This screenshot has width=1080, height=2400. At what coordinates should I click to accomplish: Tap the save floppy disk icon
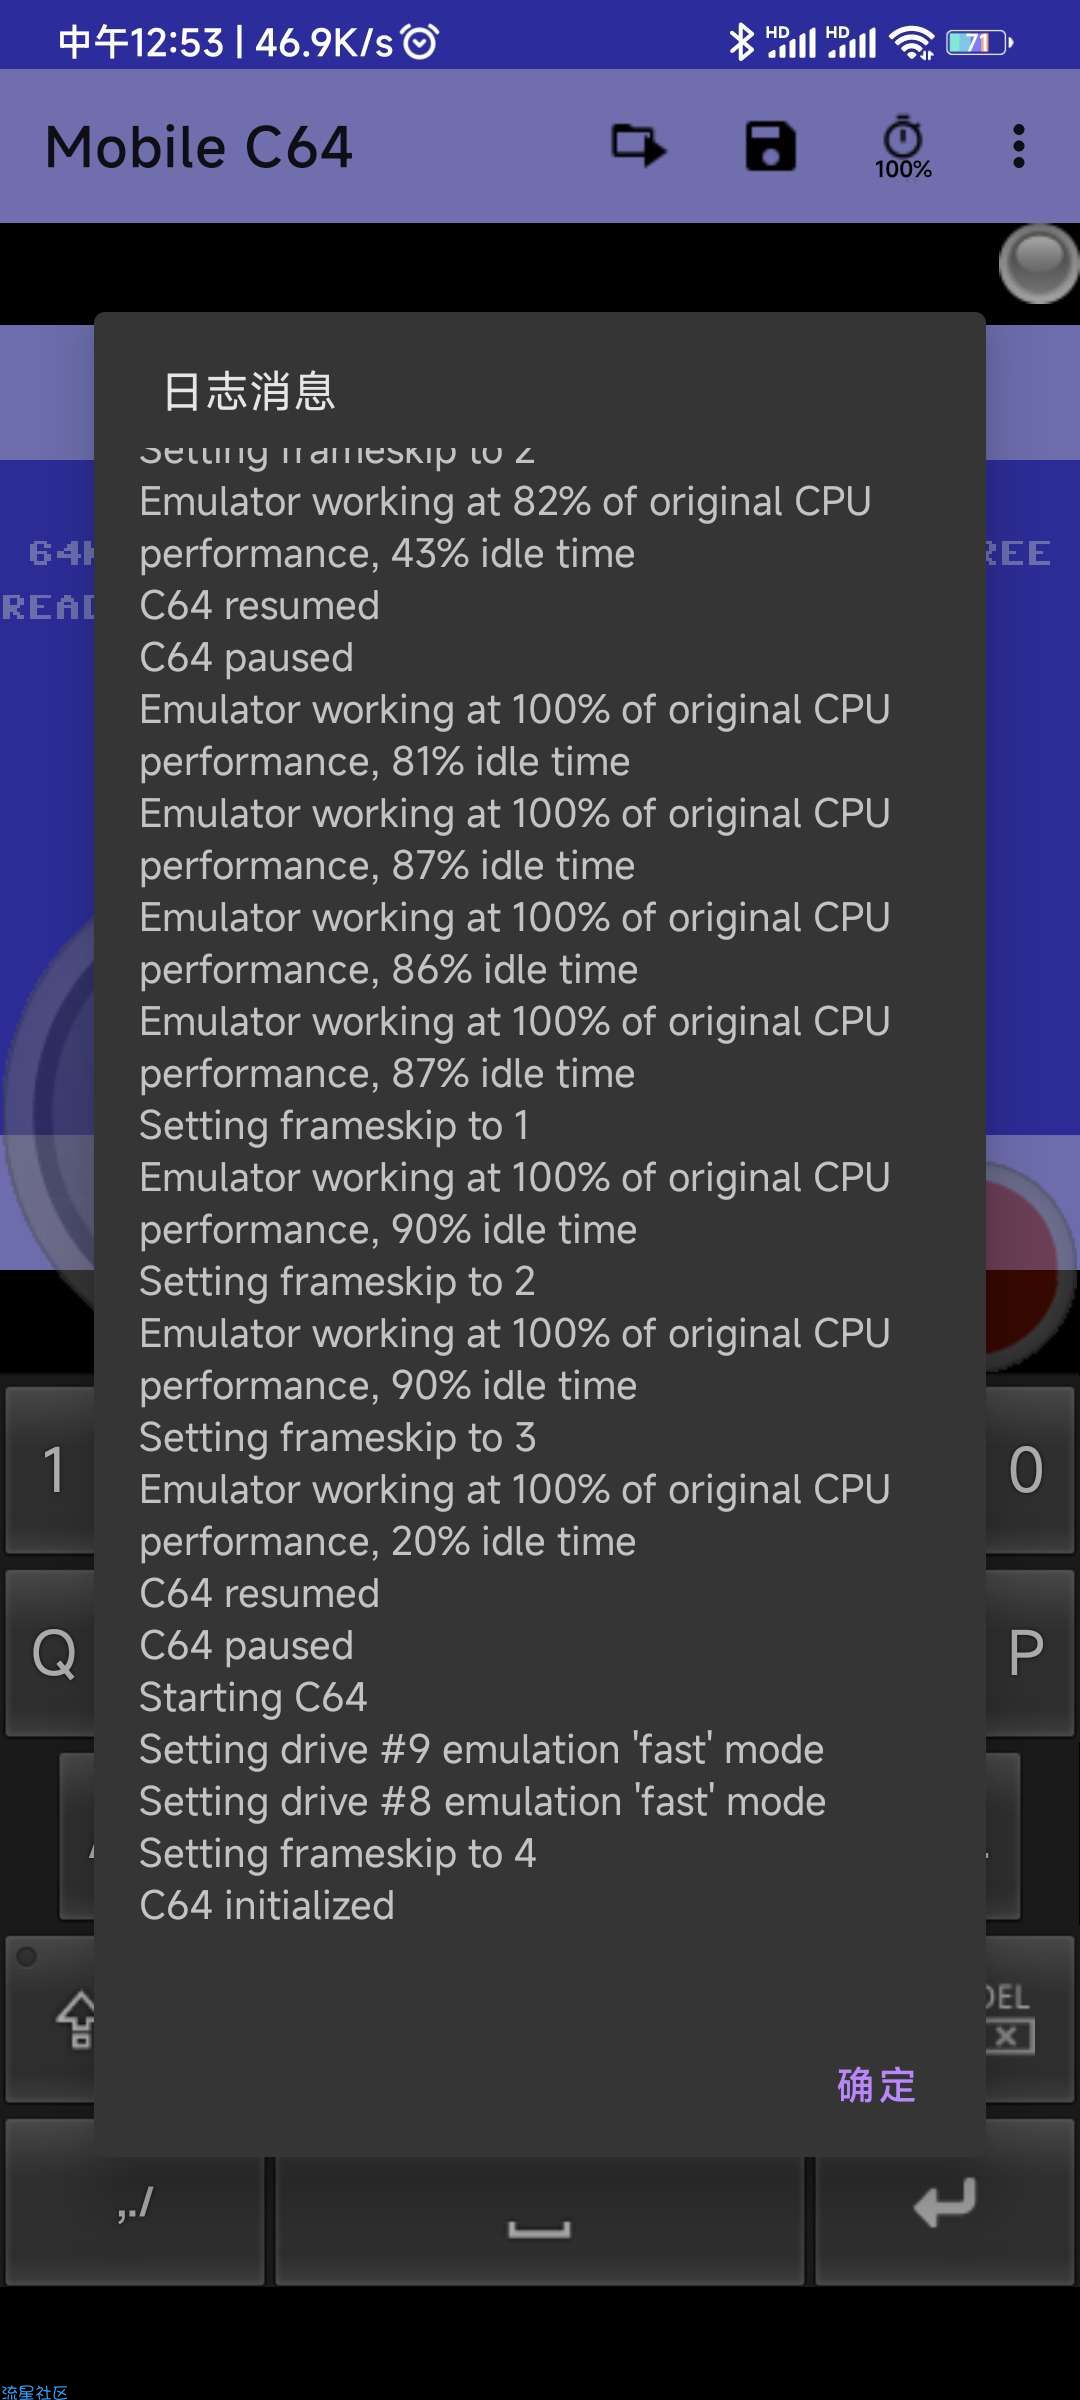click(x=770, y=146)
